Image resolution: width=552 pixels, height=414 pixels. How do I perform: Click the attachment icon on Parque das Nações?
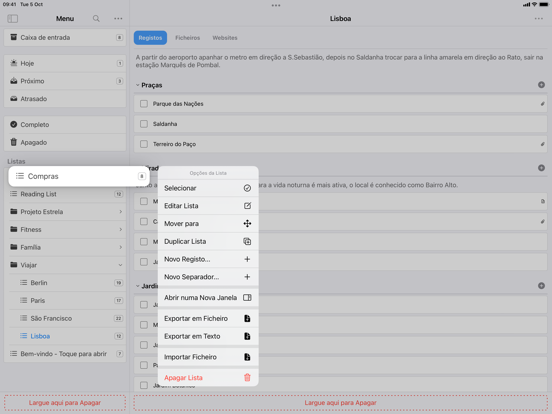(x=542, y=104)
